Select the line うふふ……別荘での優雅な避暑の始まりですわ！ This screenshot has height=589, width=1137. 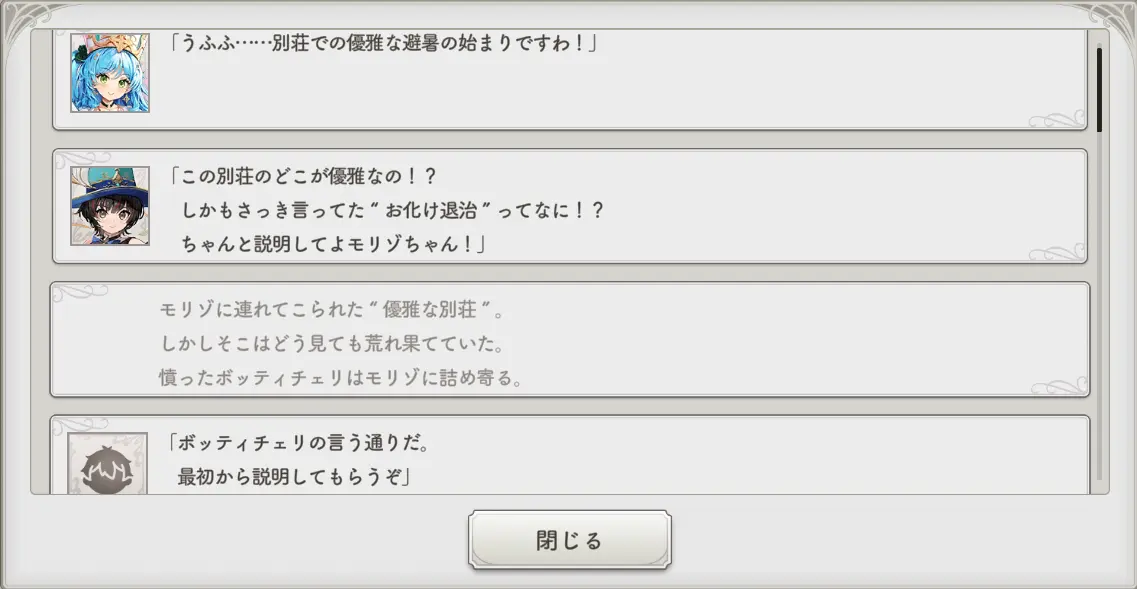click(x=383, y=44)
